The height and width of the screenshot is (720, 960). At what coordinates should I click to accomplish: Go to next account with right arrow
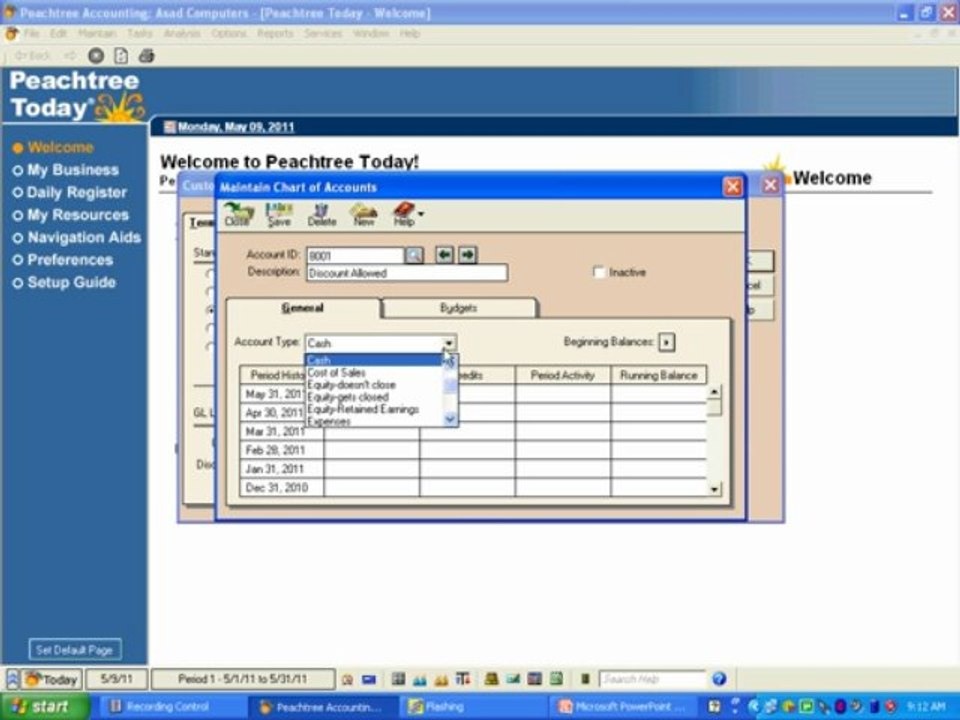coord(468,255)
